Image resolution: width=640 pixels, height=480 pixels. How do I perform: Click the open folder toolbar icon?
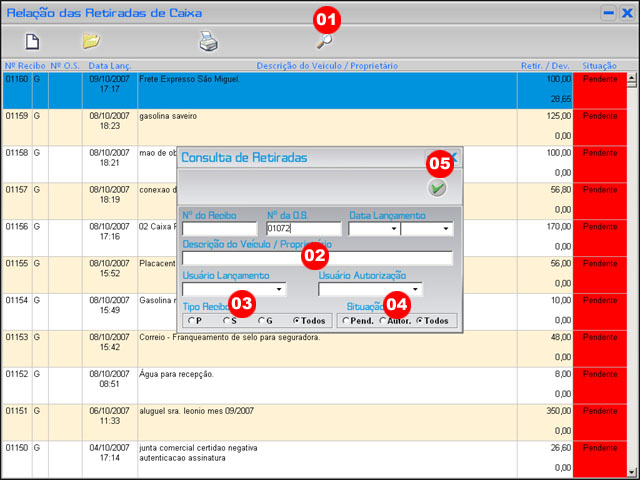click(91, 41)
